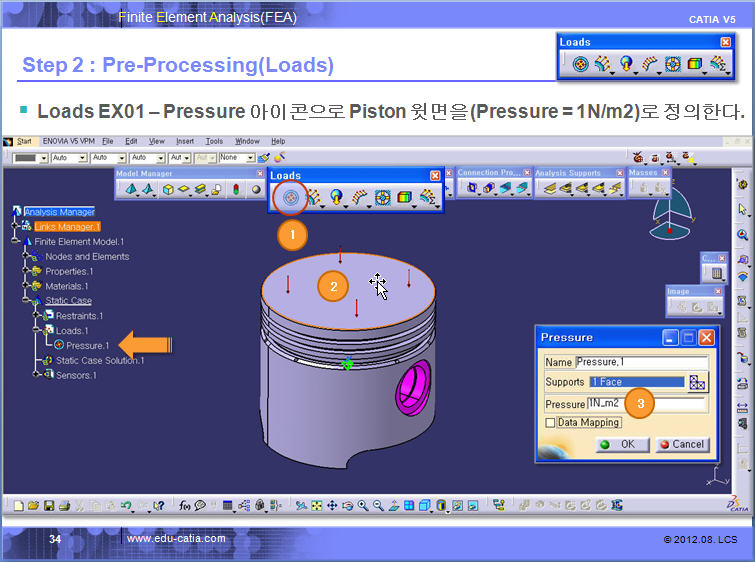The height and width of the screenshot is (562, 755).
Task: Click the New document icon
Action: 18,506
